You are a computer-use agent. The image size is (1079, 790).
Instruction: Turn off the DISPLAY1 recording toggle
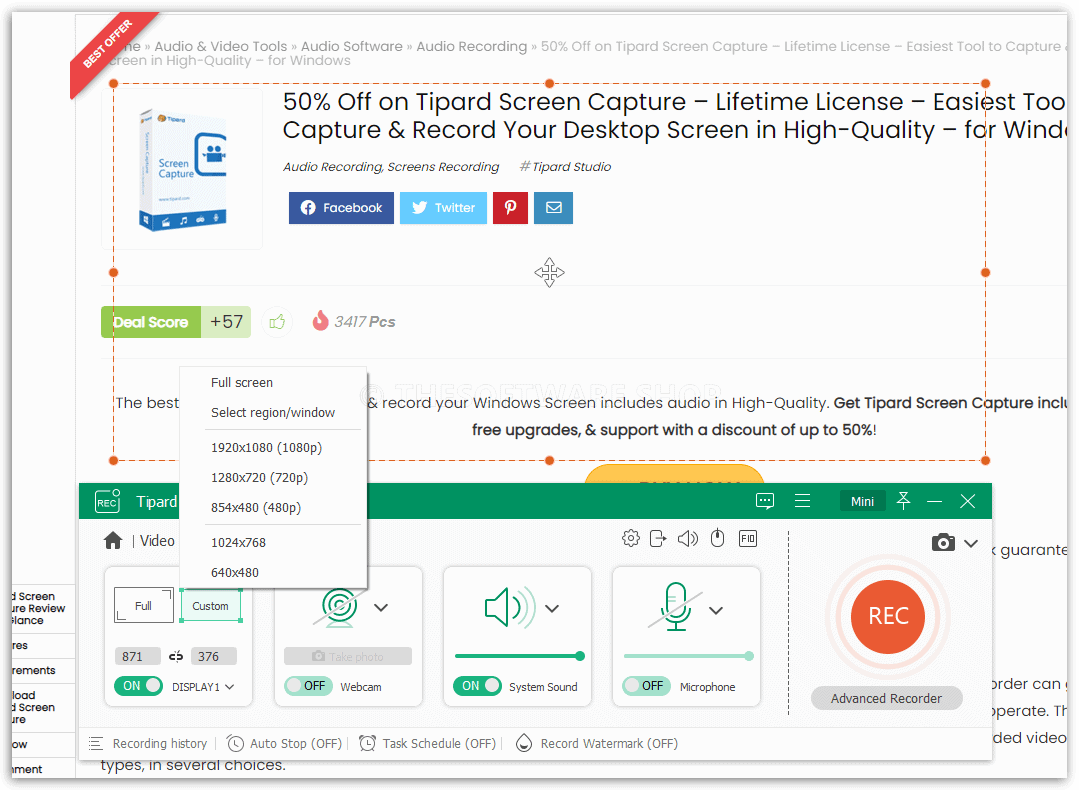click(x=139, y=686)
